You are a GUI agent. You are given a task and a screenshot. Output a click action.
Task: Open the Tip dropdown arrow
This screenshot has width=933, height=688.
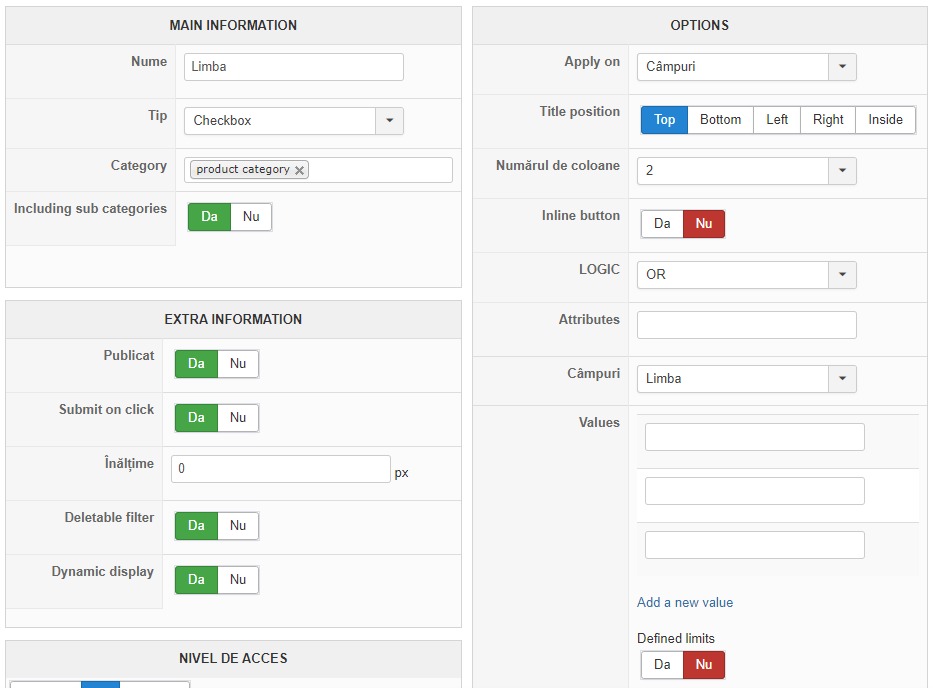tap(389, 121)
